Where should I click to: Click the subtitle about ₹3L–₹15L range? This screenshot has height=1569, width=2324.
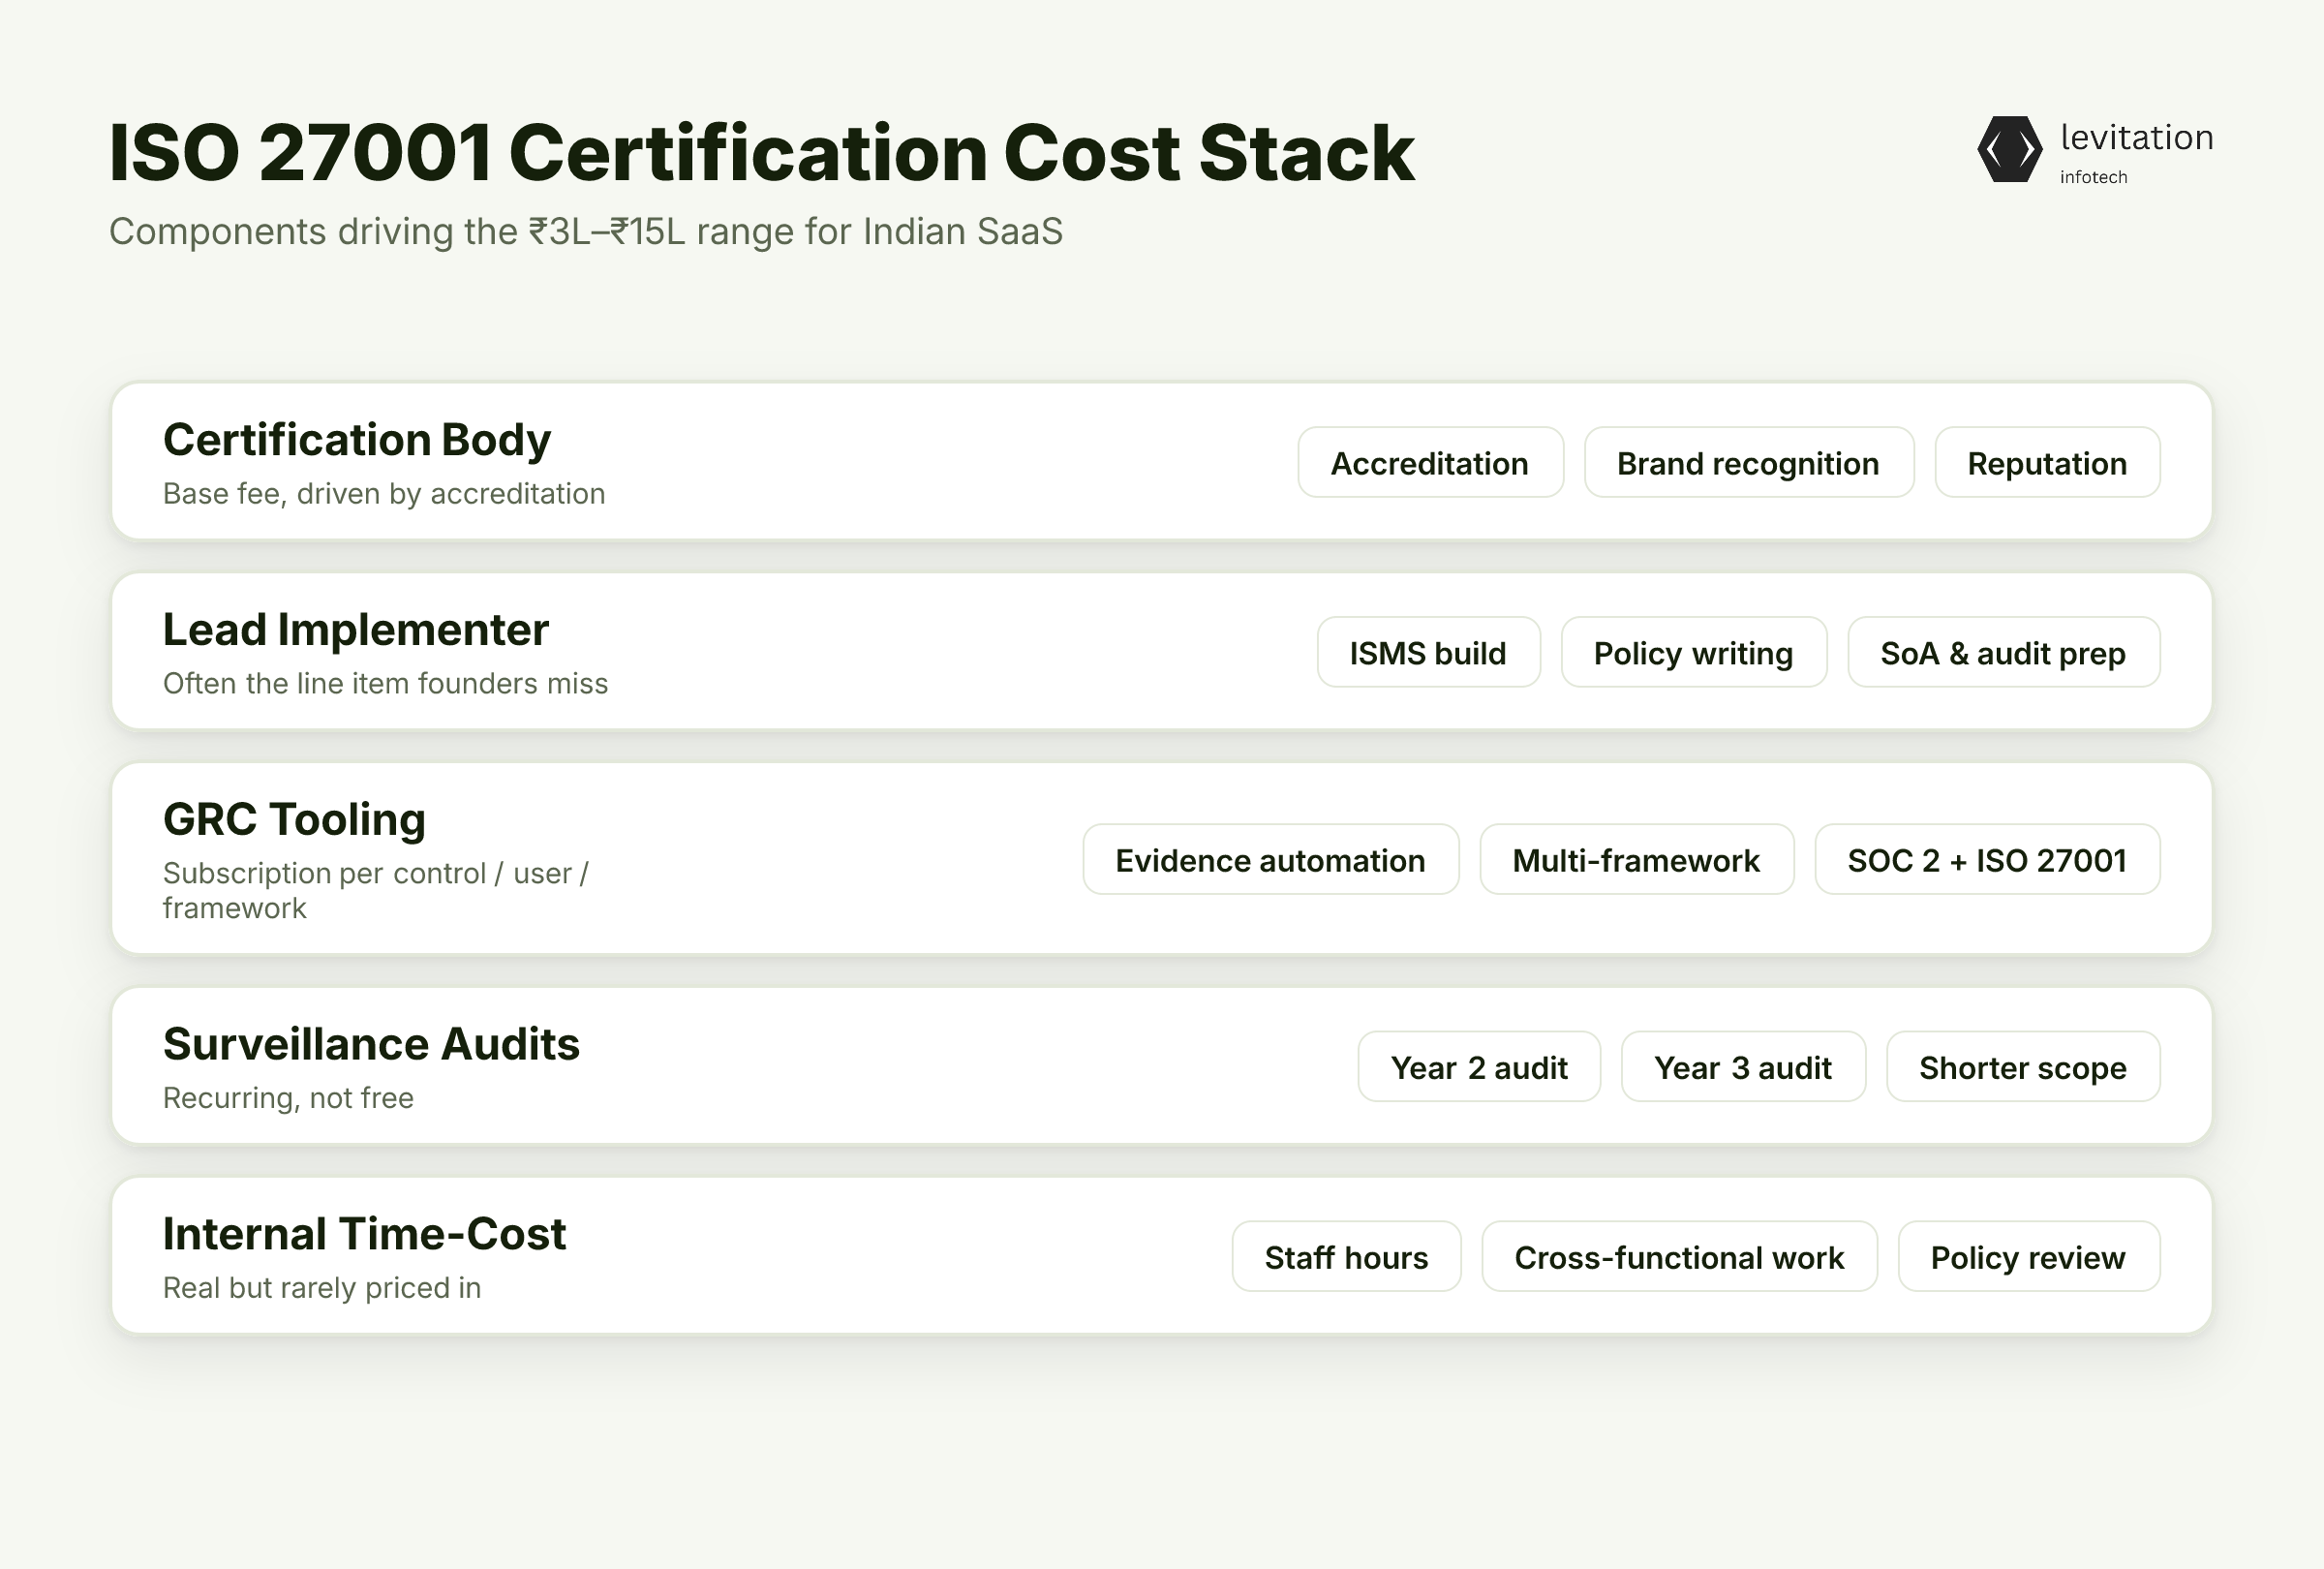click(585, 231)
